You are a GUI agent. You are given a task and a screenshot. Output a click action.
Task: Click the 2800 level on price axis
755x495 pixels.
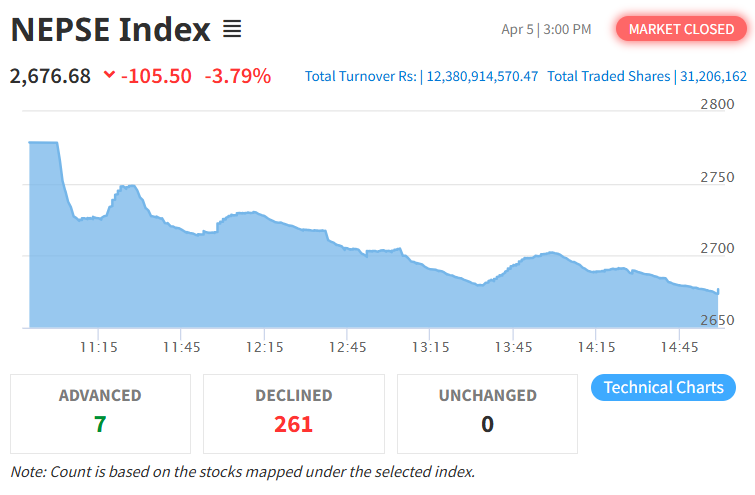click(717, 105)
